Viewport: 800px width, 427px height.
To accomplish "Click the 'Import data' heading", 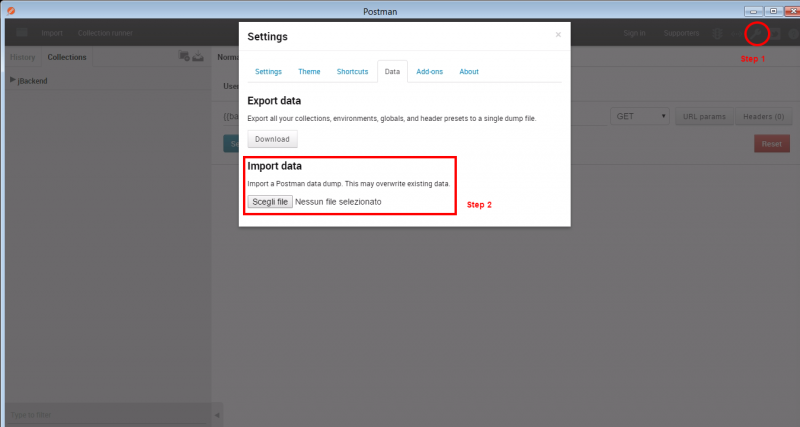I will pos(274,166).
